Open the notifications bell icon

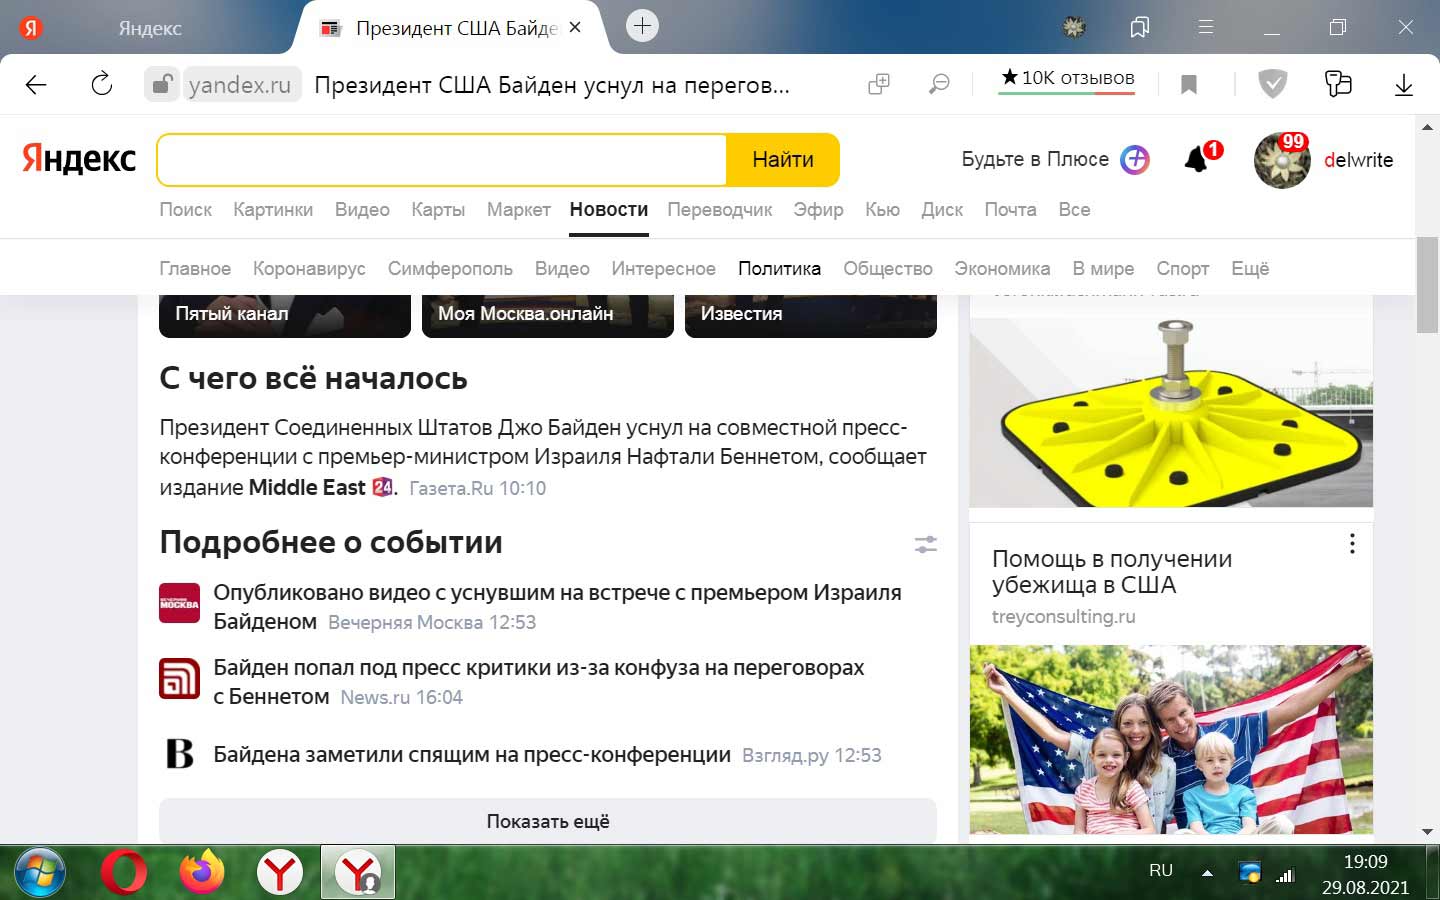pyautogui.click(x=1197, y=159)
